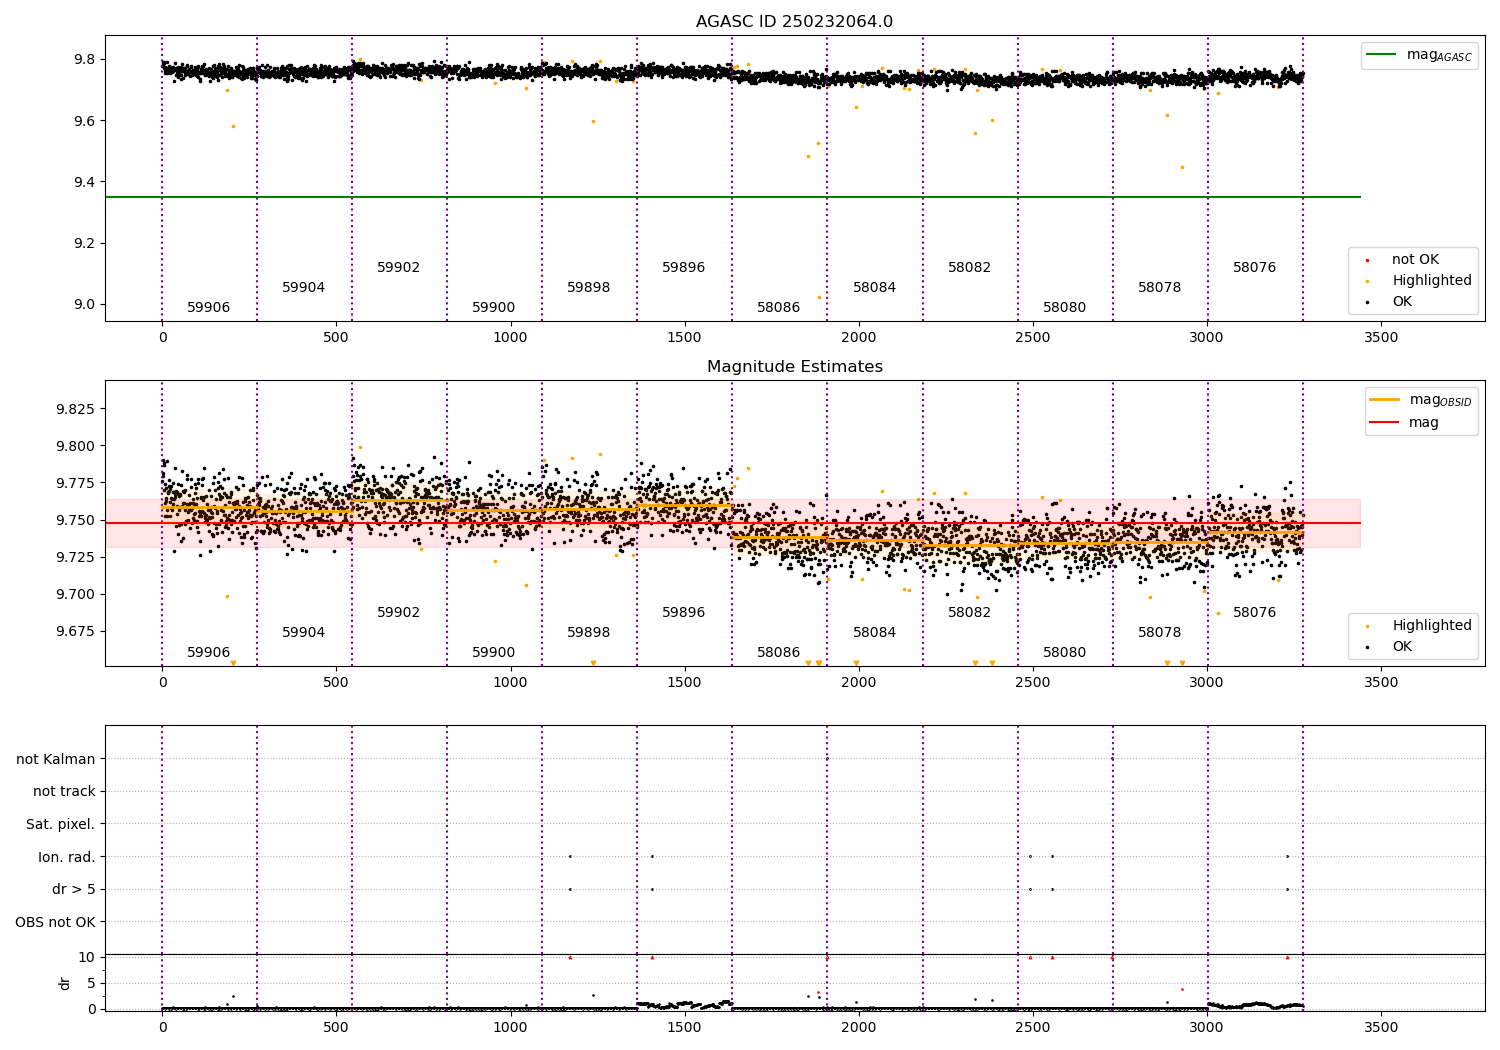Click OBSID label 59906 in the middle panel
The height and width of the screenshot is (1050, 1500).
(x=209, y=653)
